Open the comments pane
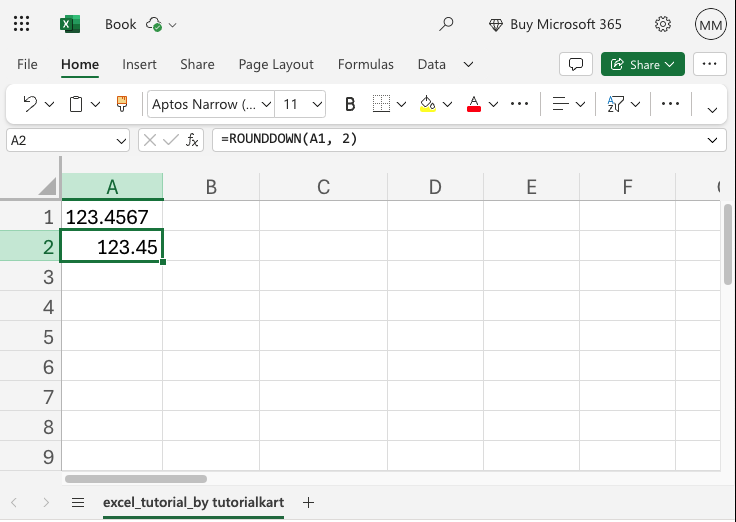Viewport: 736px width, 522px height. (x=575, y=64)
